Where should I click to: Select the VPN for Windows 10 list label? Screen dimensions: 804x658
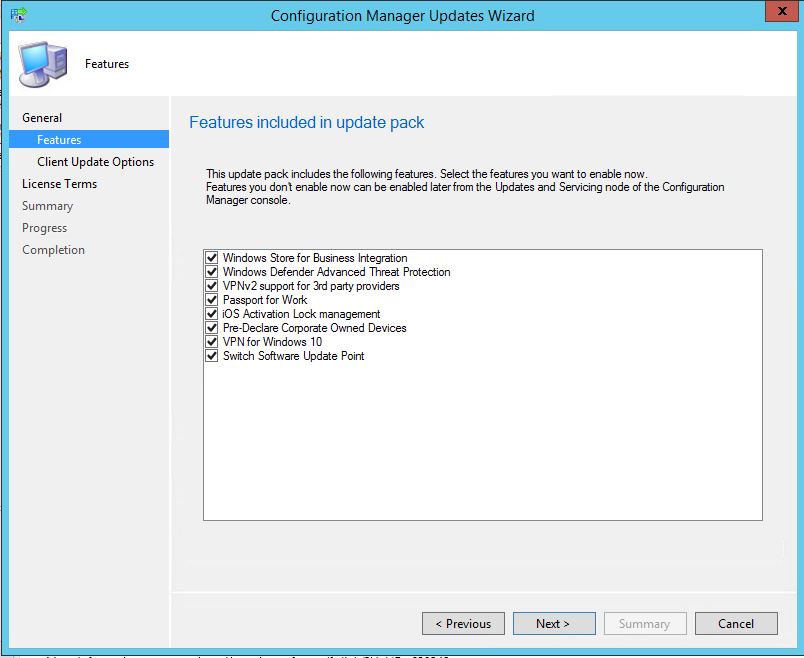272,342
